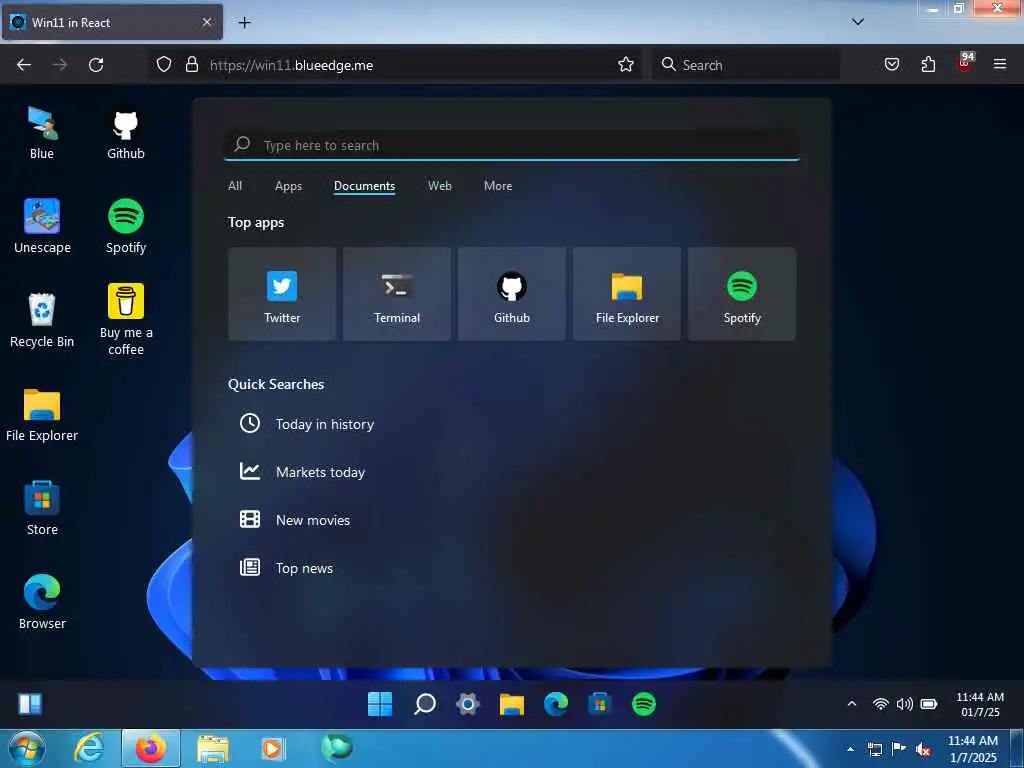This screenshot has width=1024, height=768.
Task: Select the Documents search tab
Action: coord(364,186)
